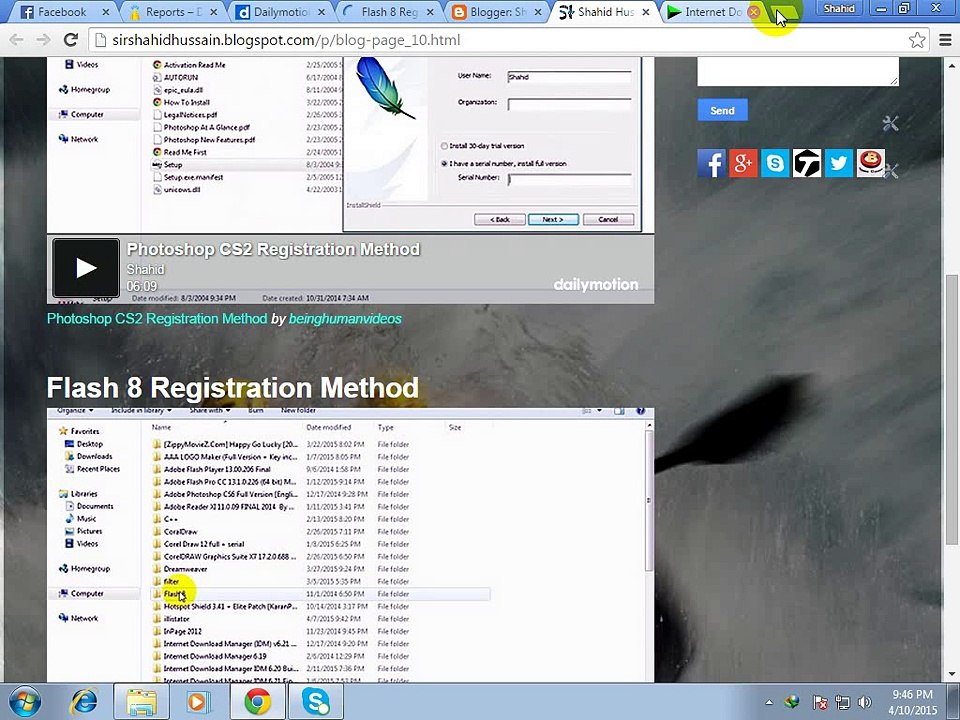Switch to the Facebook tab
960x720 pixels.
(x=61, y=12)
